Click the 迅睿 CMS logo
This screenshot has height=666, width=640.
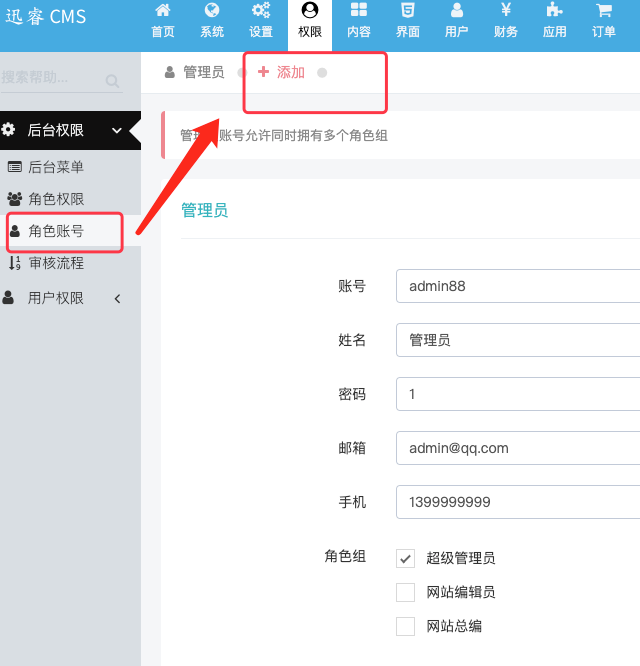(x=46, y=17)
